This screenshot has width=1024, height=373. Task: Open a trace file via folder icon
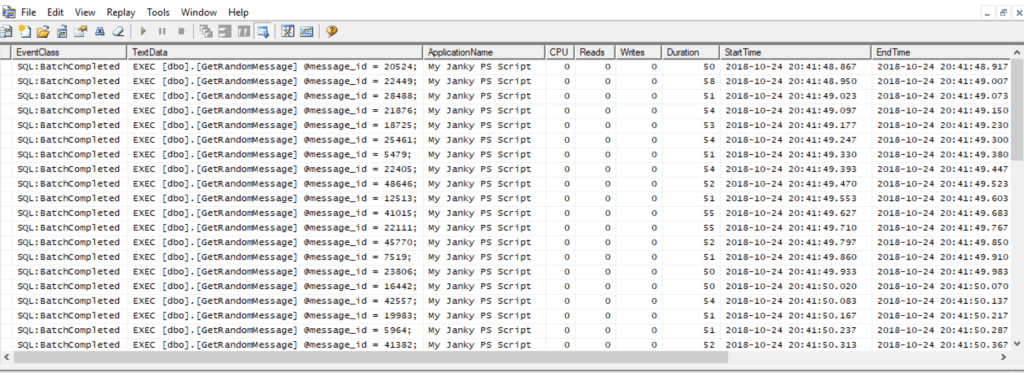(43, 31)
